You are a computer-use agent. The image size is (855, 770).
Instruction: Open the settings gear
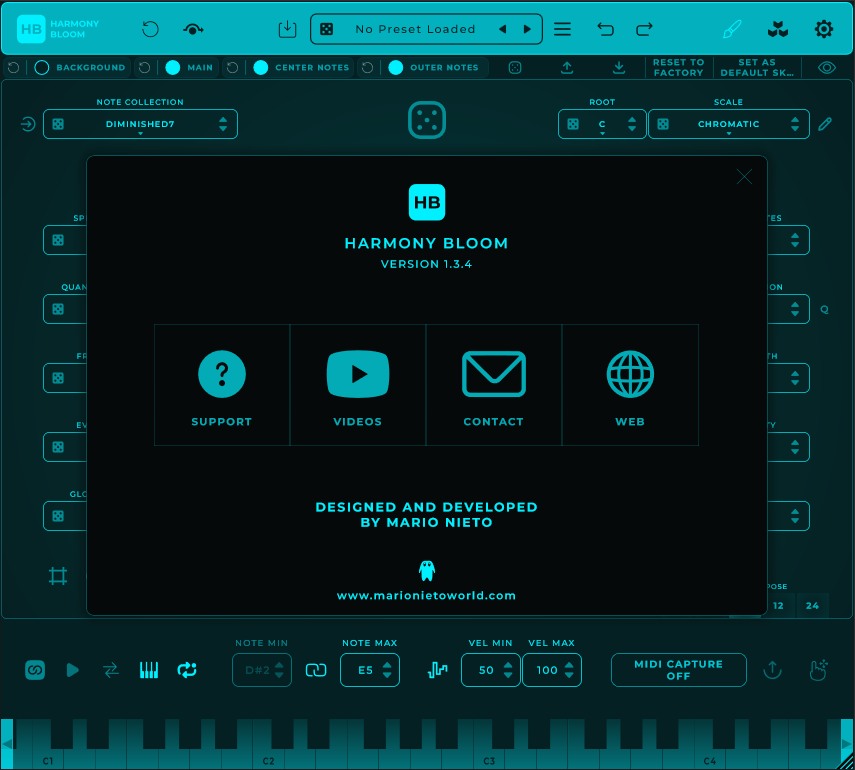[x=823, y=29]
